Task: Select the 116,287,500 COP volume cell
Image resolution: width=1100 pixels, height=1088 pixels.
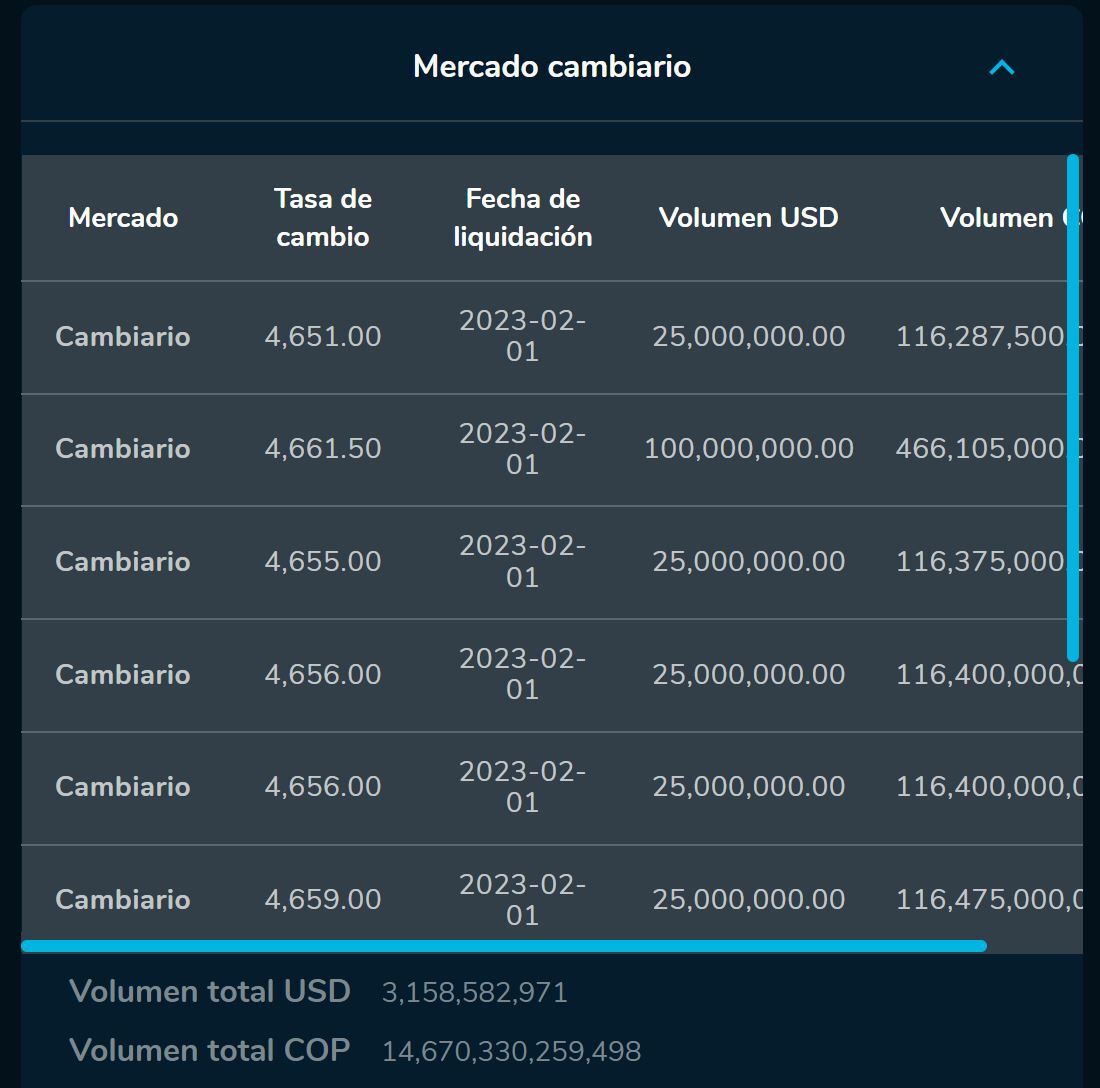Action: (975, 337)
